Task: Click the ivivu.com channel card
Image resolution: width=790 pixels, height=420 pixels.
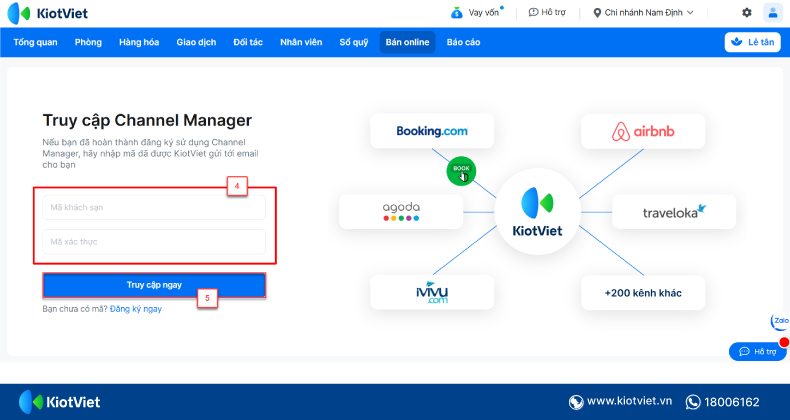Action: tap(432, 293)
